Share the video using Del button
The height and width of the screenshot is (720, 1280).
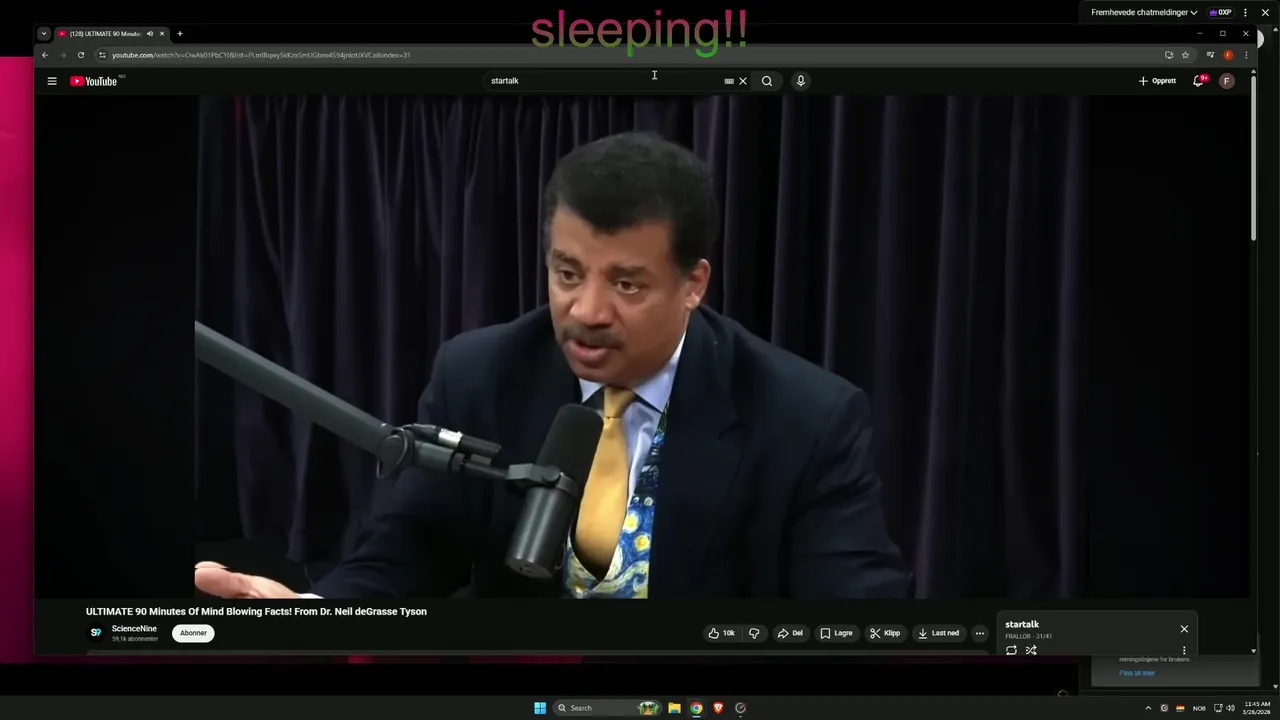pos(790,633)
